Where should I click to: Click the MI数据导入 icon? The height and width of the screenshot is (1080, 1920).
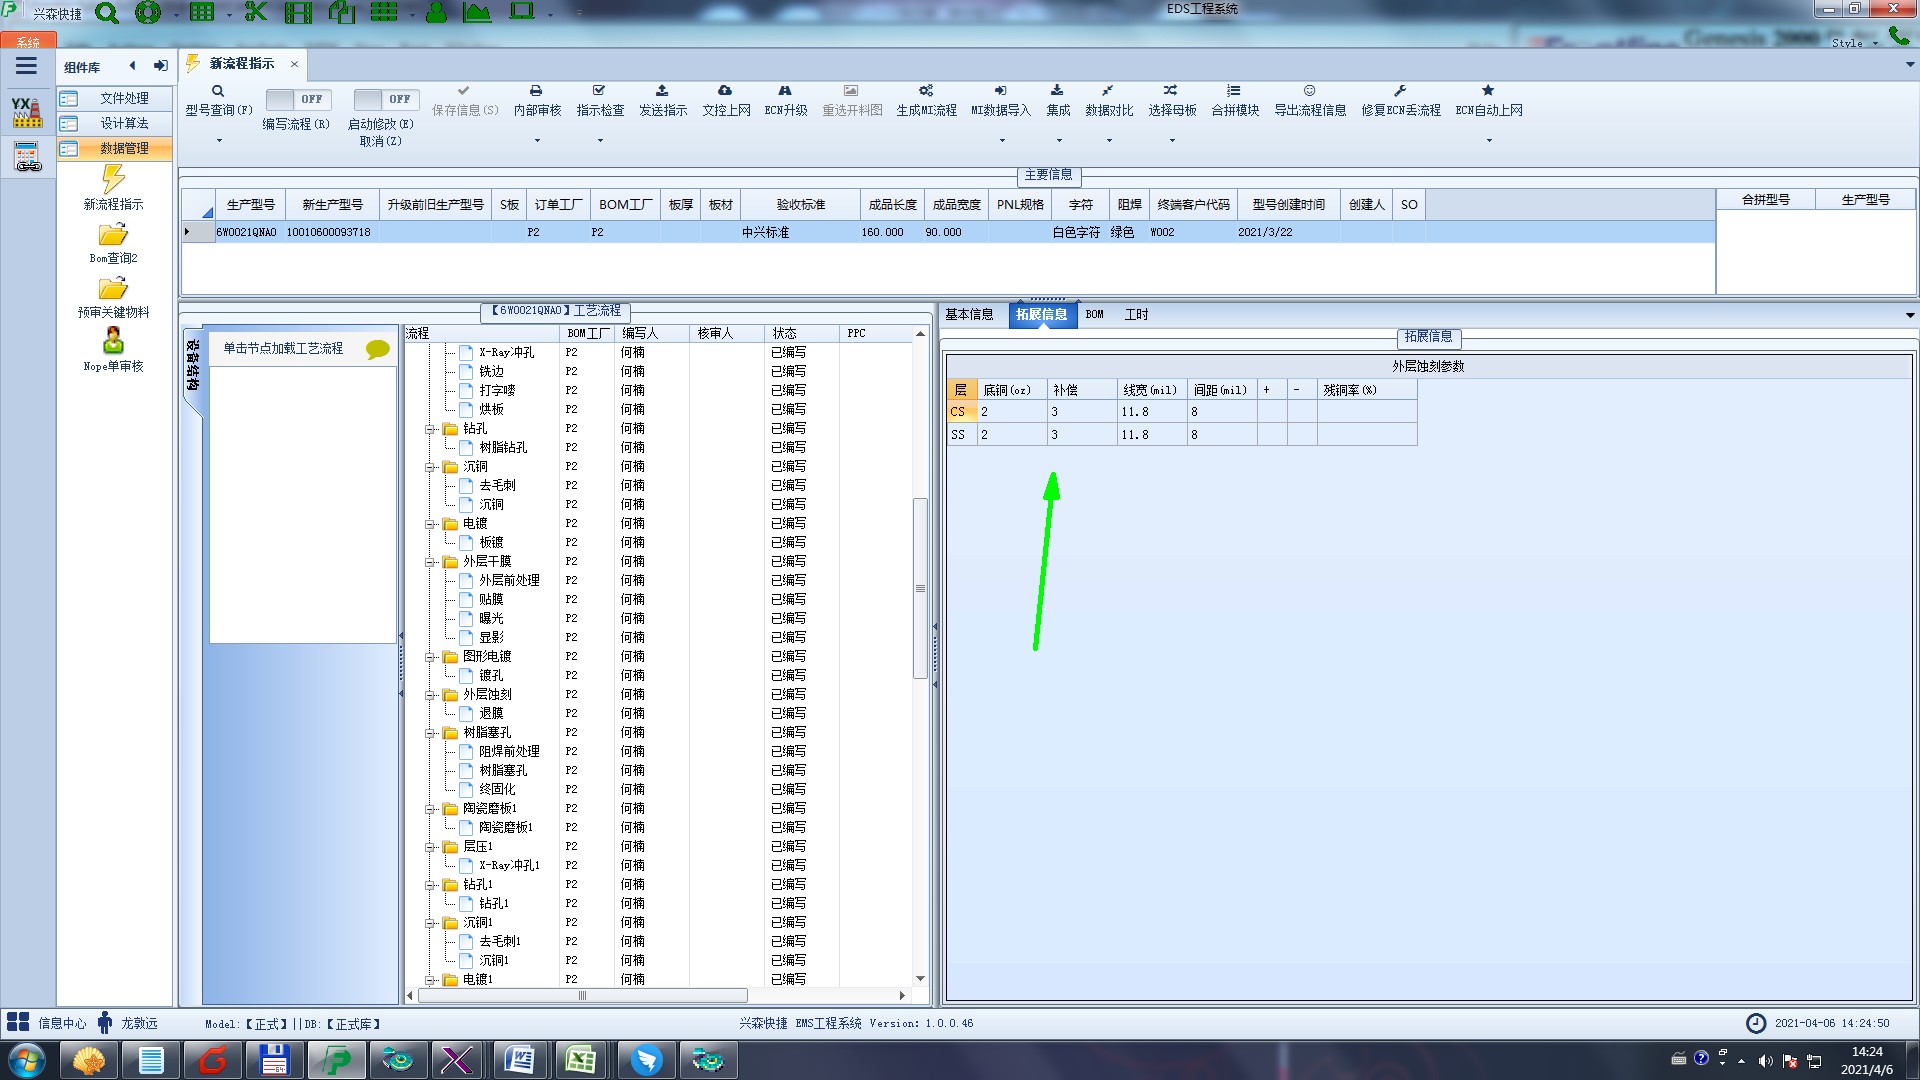pyautogui.click(x=1001, y=91)
